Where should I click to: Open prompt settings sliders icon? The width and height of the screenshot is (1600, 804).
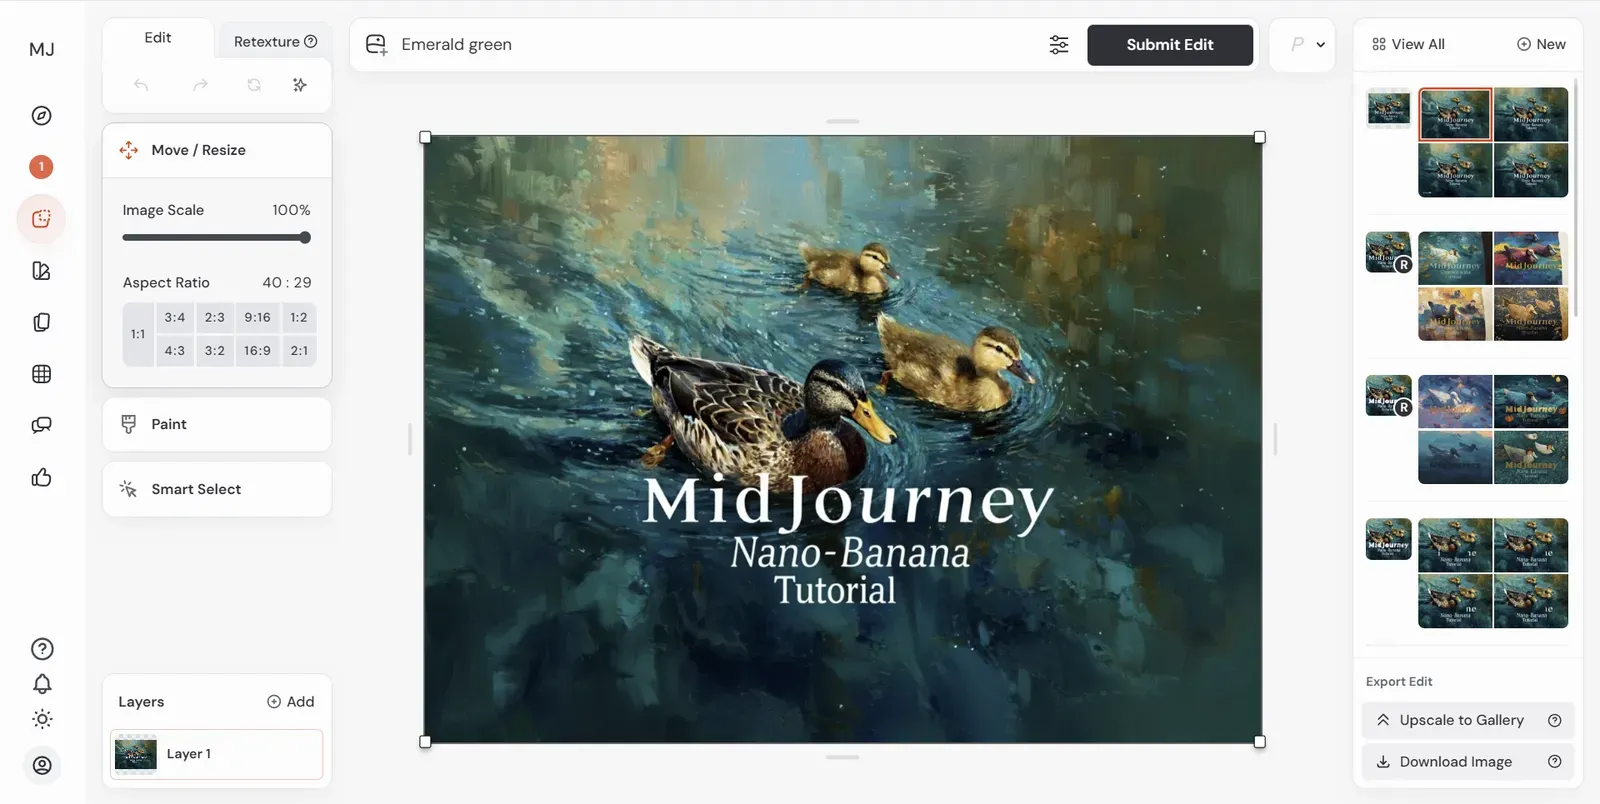(1059, 45)
